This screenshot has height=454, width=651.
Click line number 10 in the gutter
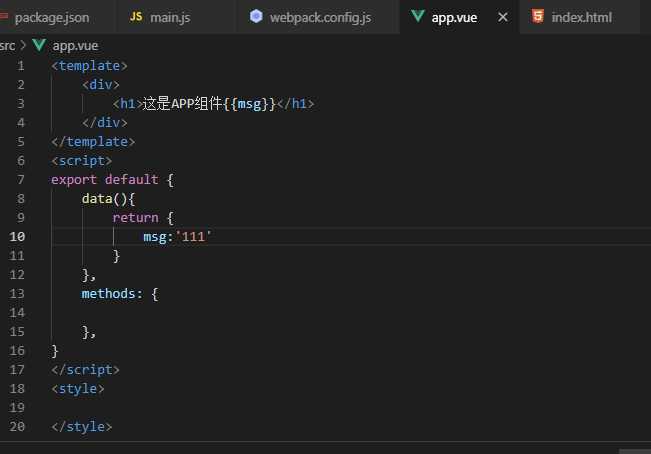click(x=17, y=237)
